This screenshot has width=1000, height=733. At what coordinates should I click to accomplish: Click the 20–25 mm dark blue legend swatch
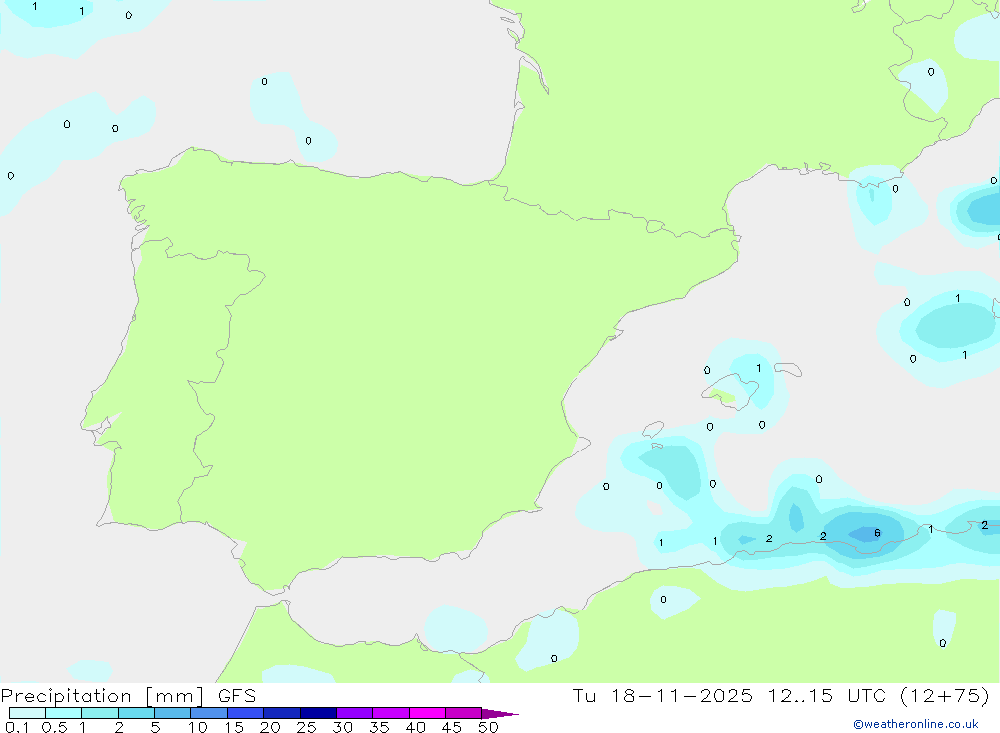click(x=282, y=713)
